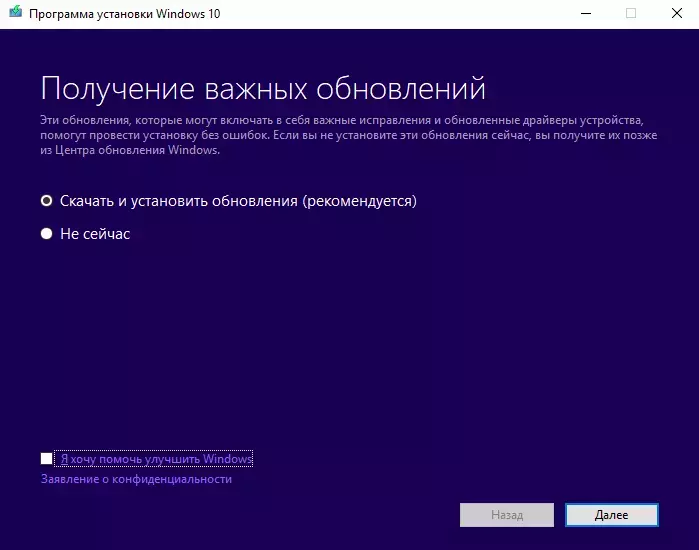Click the title 'Программа установки Windows 10'
This screenshot has width=699, height=550.
[125, 14]
